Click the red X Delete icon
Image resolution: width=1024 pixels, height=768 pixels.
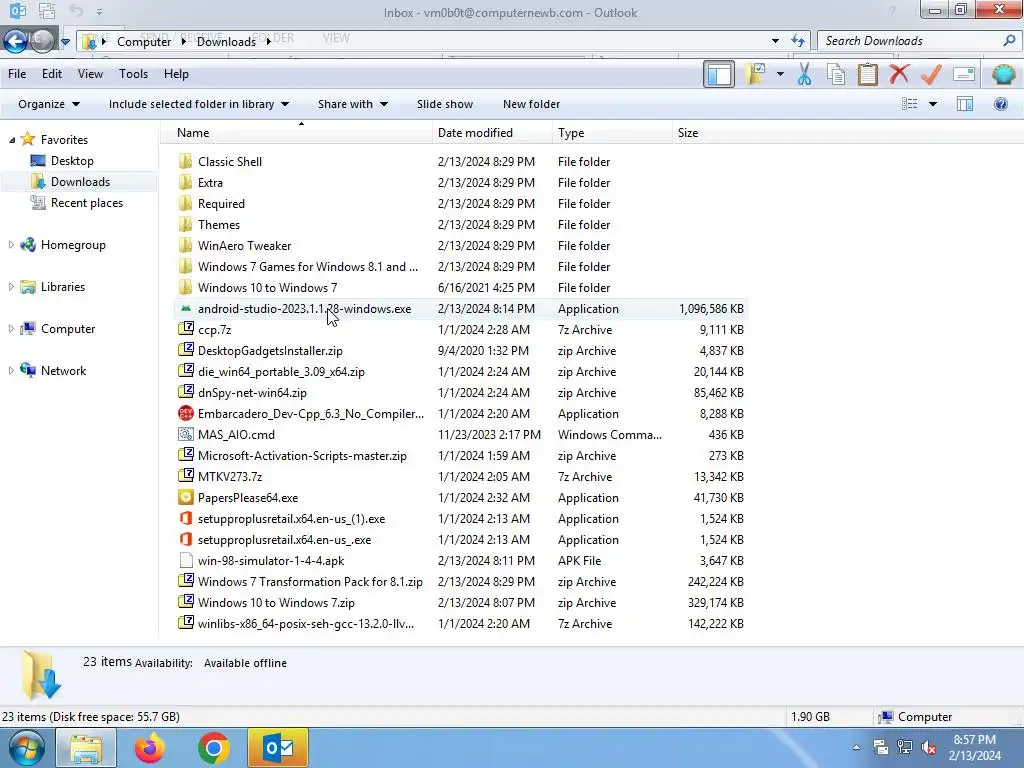coord(899,74)
